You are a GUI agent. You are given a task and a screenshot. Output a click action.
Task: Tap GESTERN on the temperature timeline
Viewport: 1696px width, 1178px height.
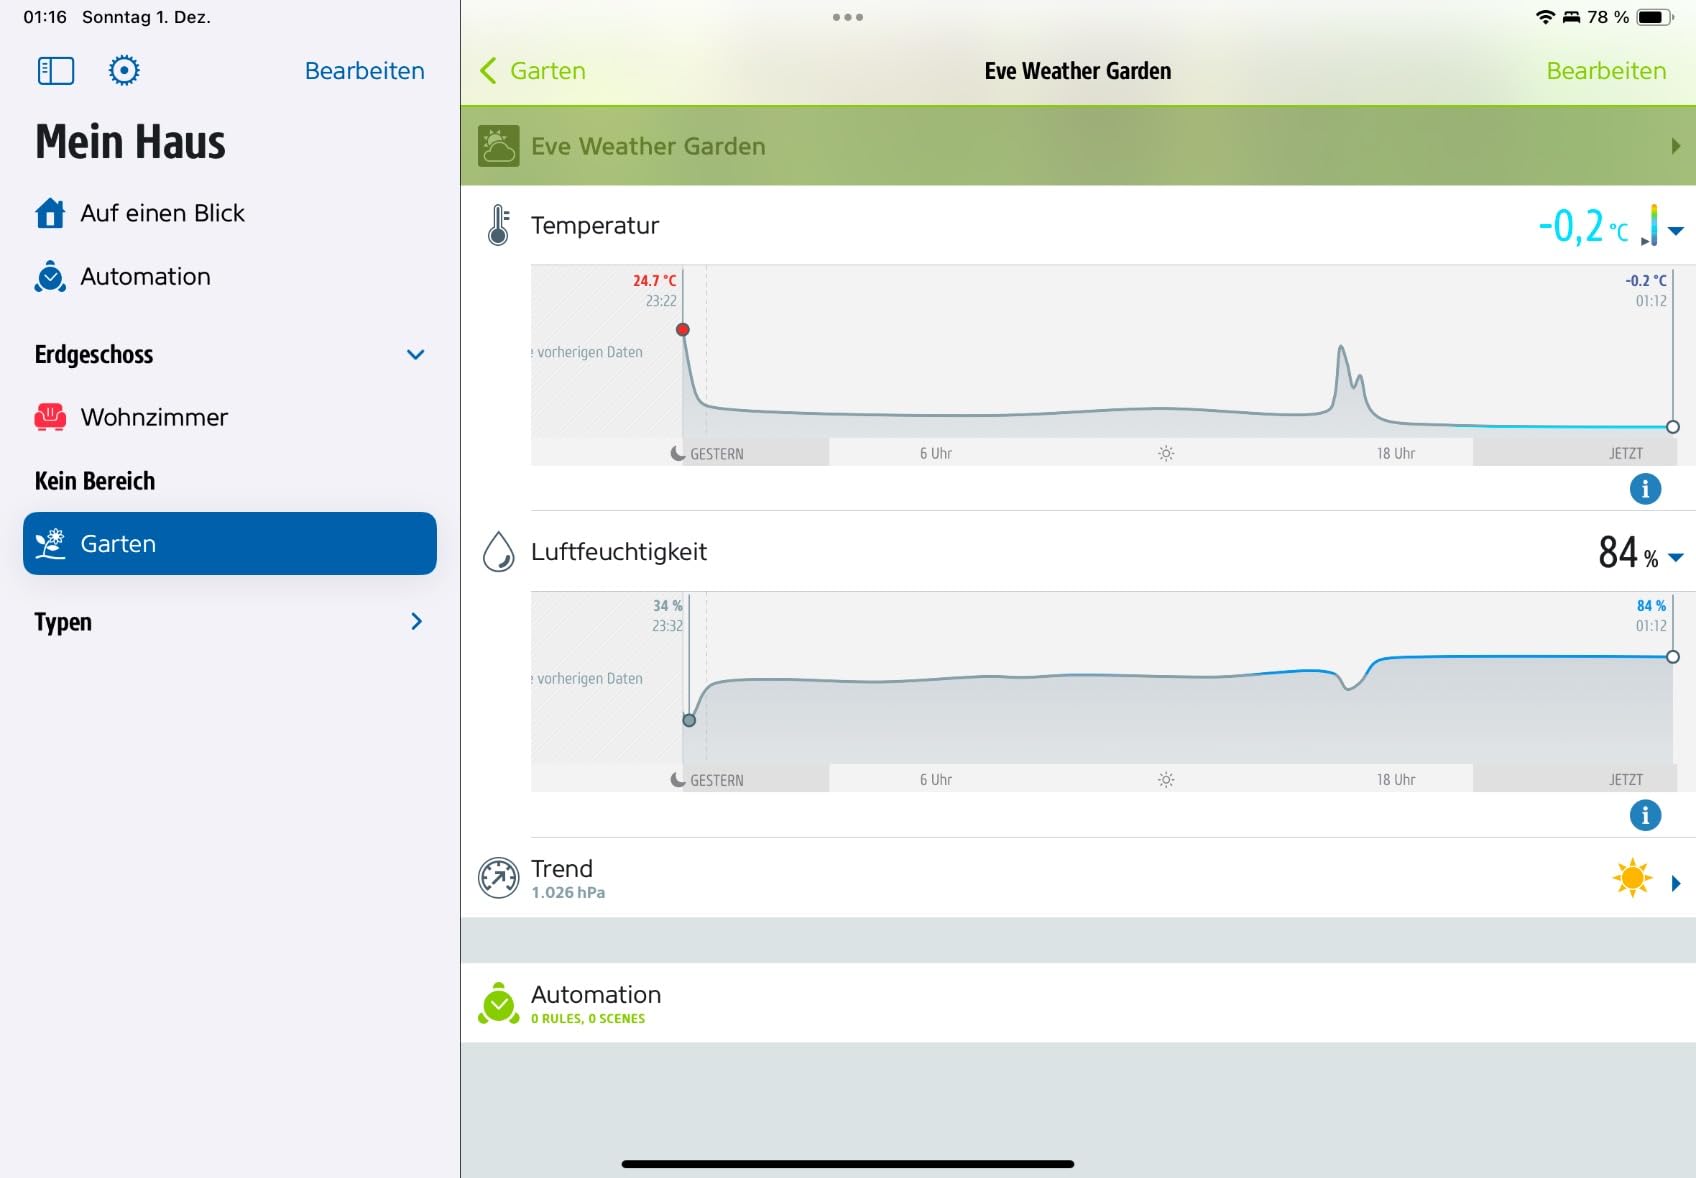click(x=717, y=454)
